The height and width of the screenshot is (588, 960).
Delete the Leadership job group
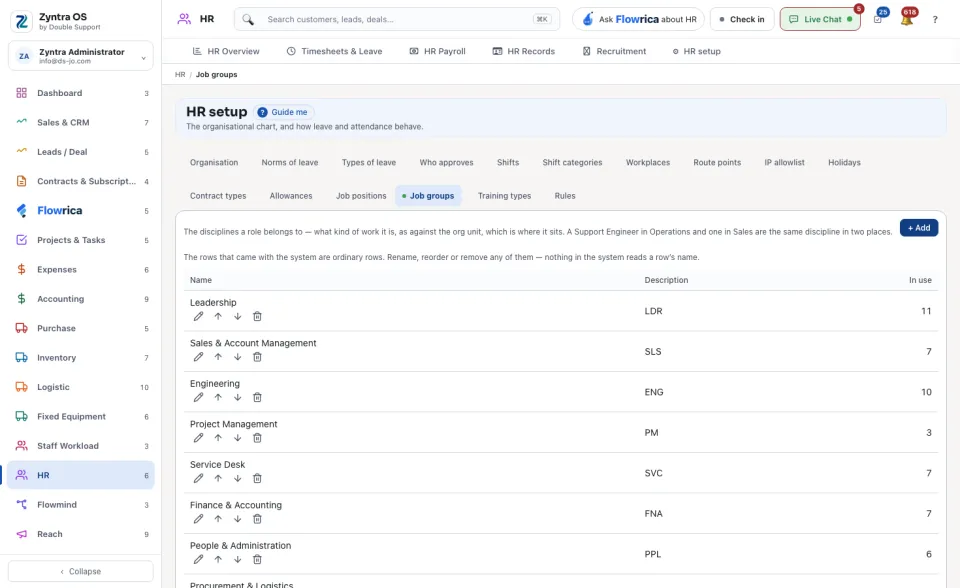pos(257,317)
